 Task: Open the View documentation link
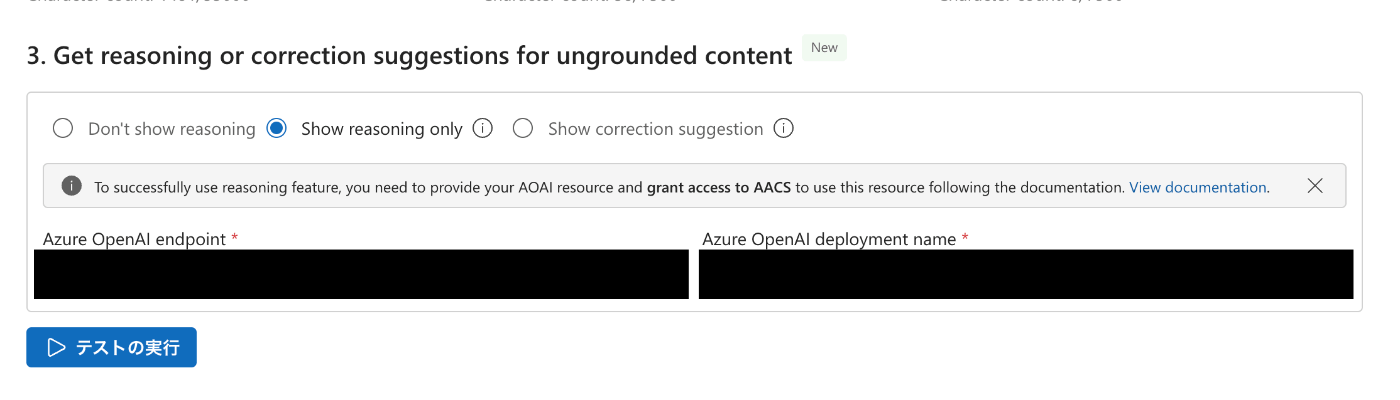tap(1198, 187)
